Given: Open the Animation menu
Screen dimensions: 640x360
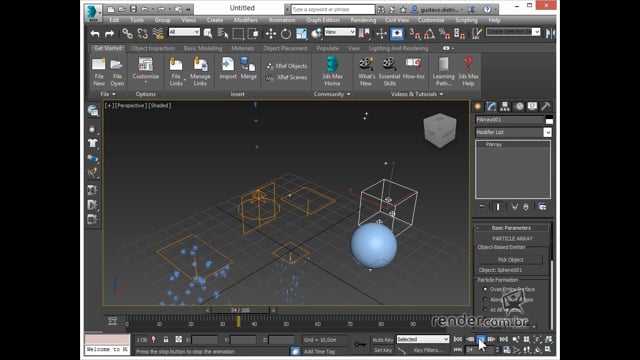Looking at the screenshot, I should click(x=282, y=20).
